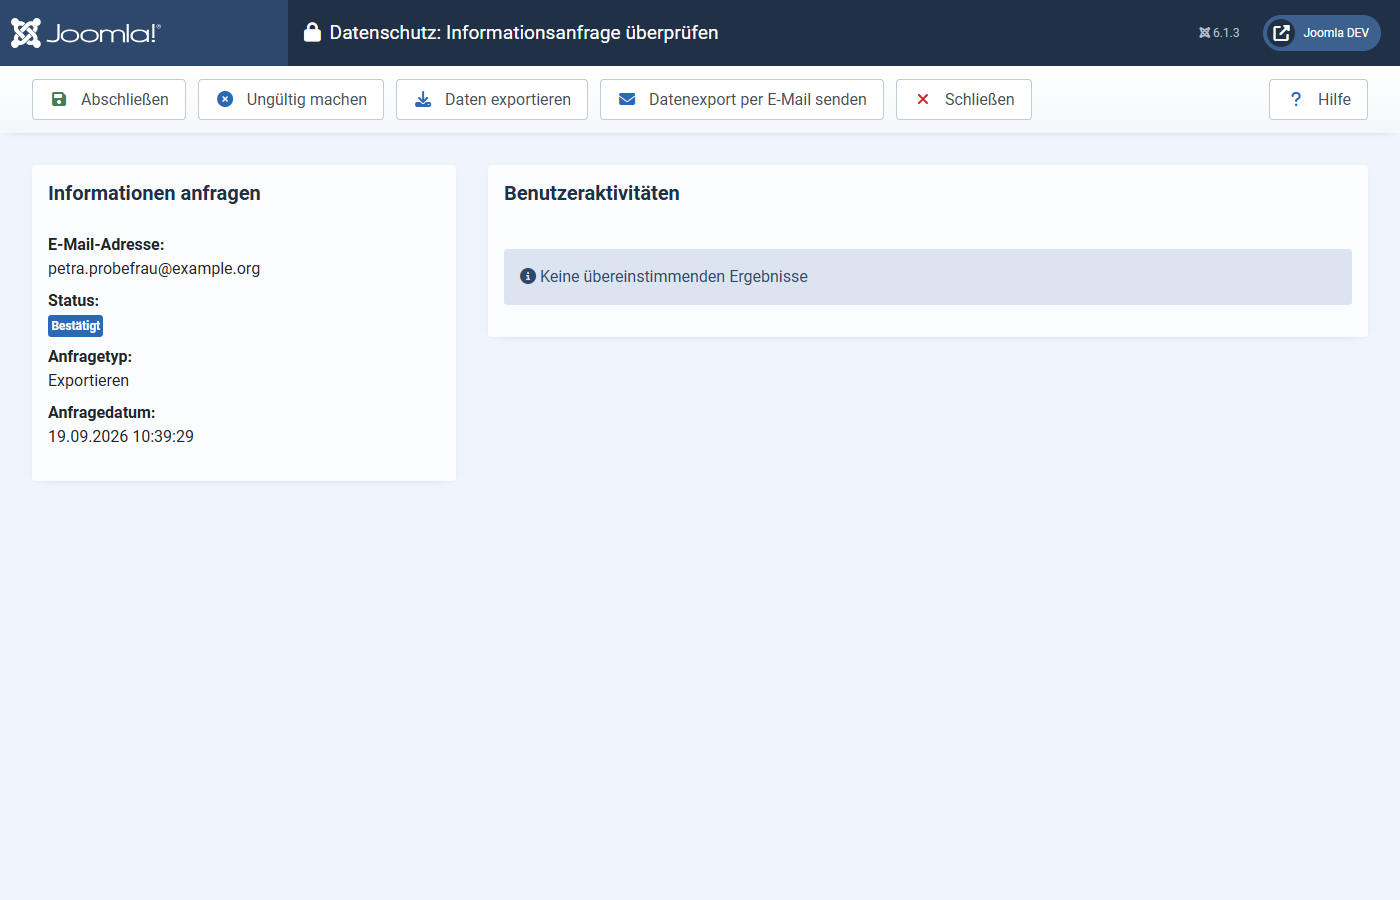This screenshot has height=900, width=1400.
Task: Open Joomla DEV site link
Action: tap(1322, 33)
